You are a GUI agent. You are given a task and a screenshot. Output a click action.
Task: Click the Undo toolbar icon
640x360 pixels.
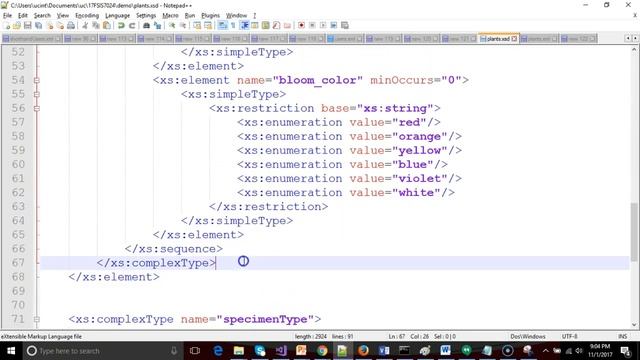(x=121, y=26)
